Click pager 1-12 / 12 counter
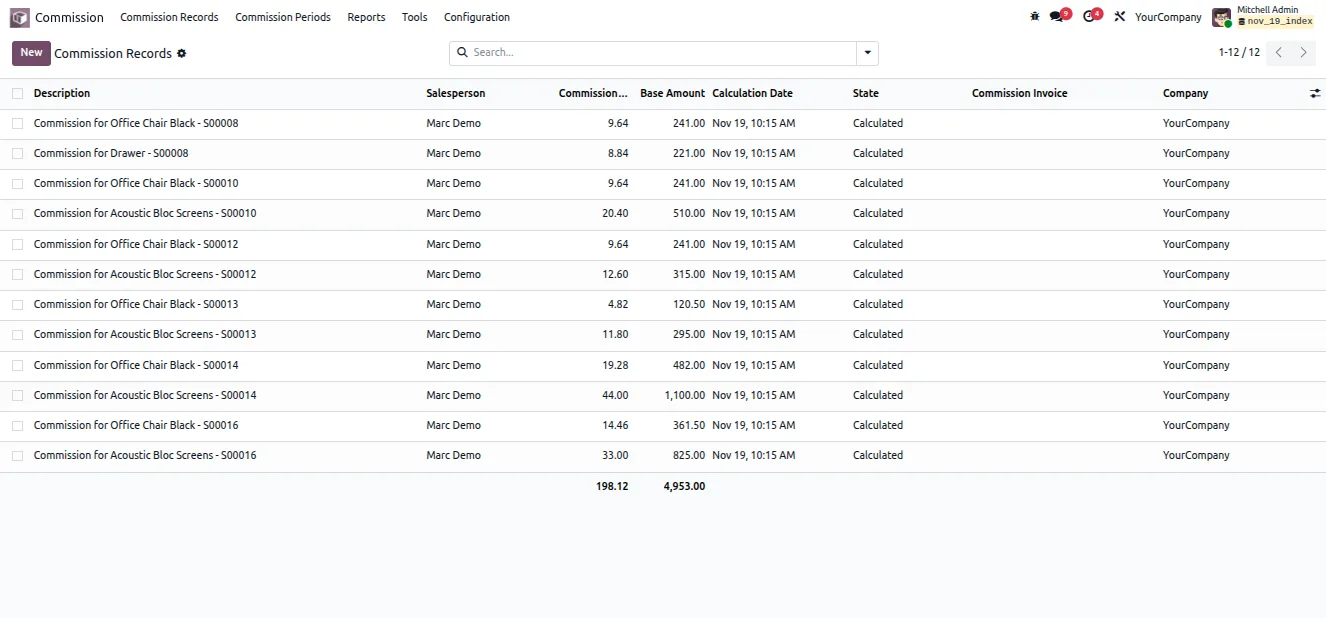 click(x=1239, y=52)
